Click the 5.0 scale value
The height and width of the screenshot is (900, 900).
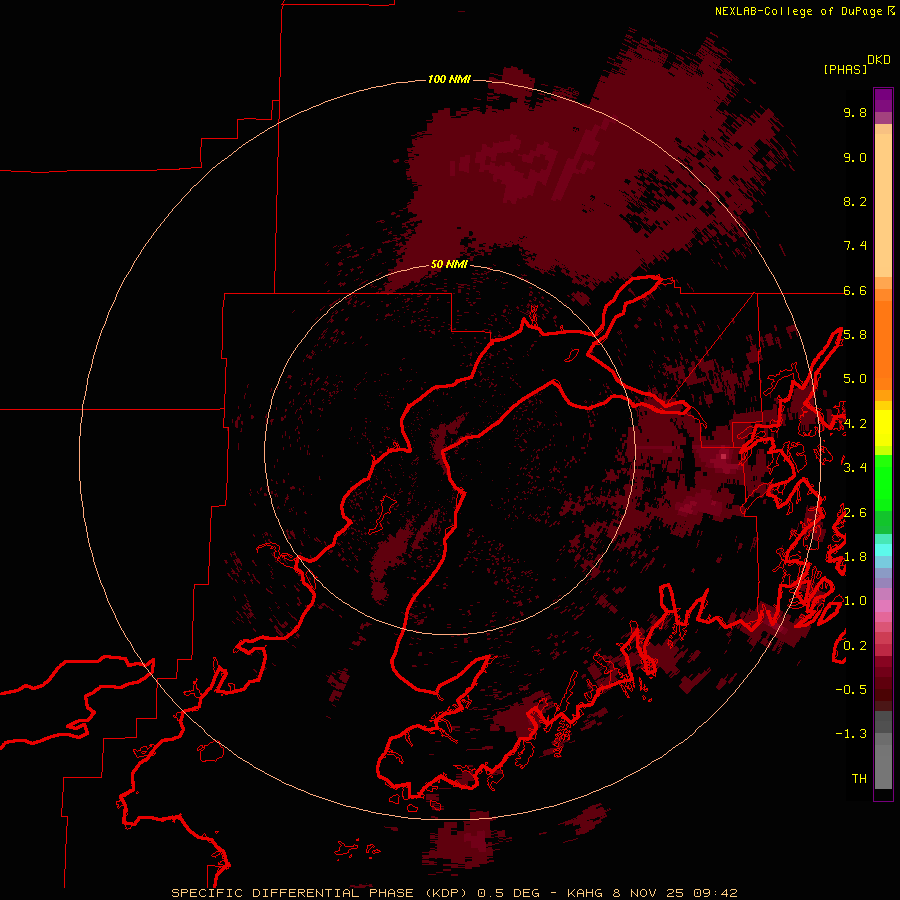tap(855, 379)
